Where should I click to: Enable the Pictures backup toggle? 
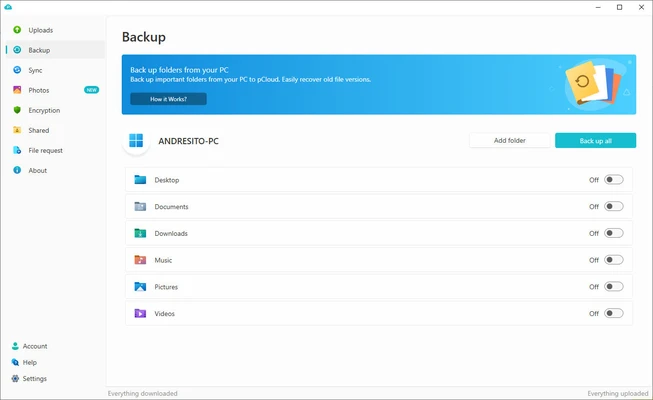click(614, 286)
